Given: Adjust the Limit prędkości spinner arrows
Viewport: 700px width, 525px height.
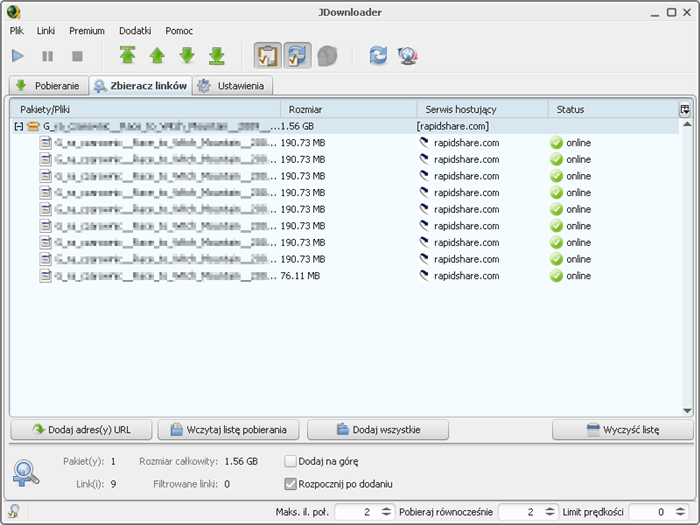Looking at the screenshot, I should coord(680,512).
